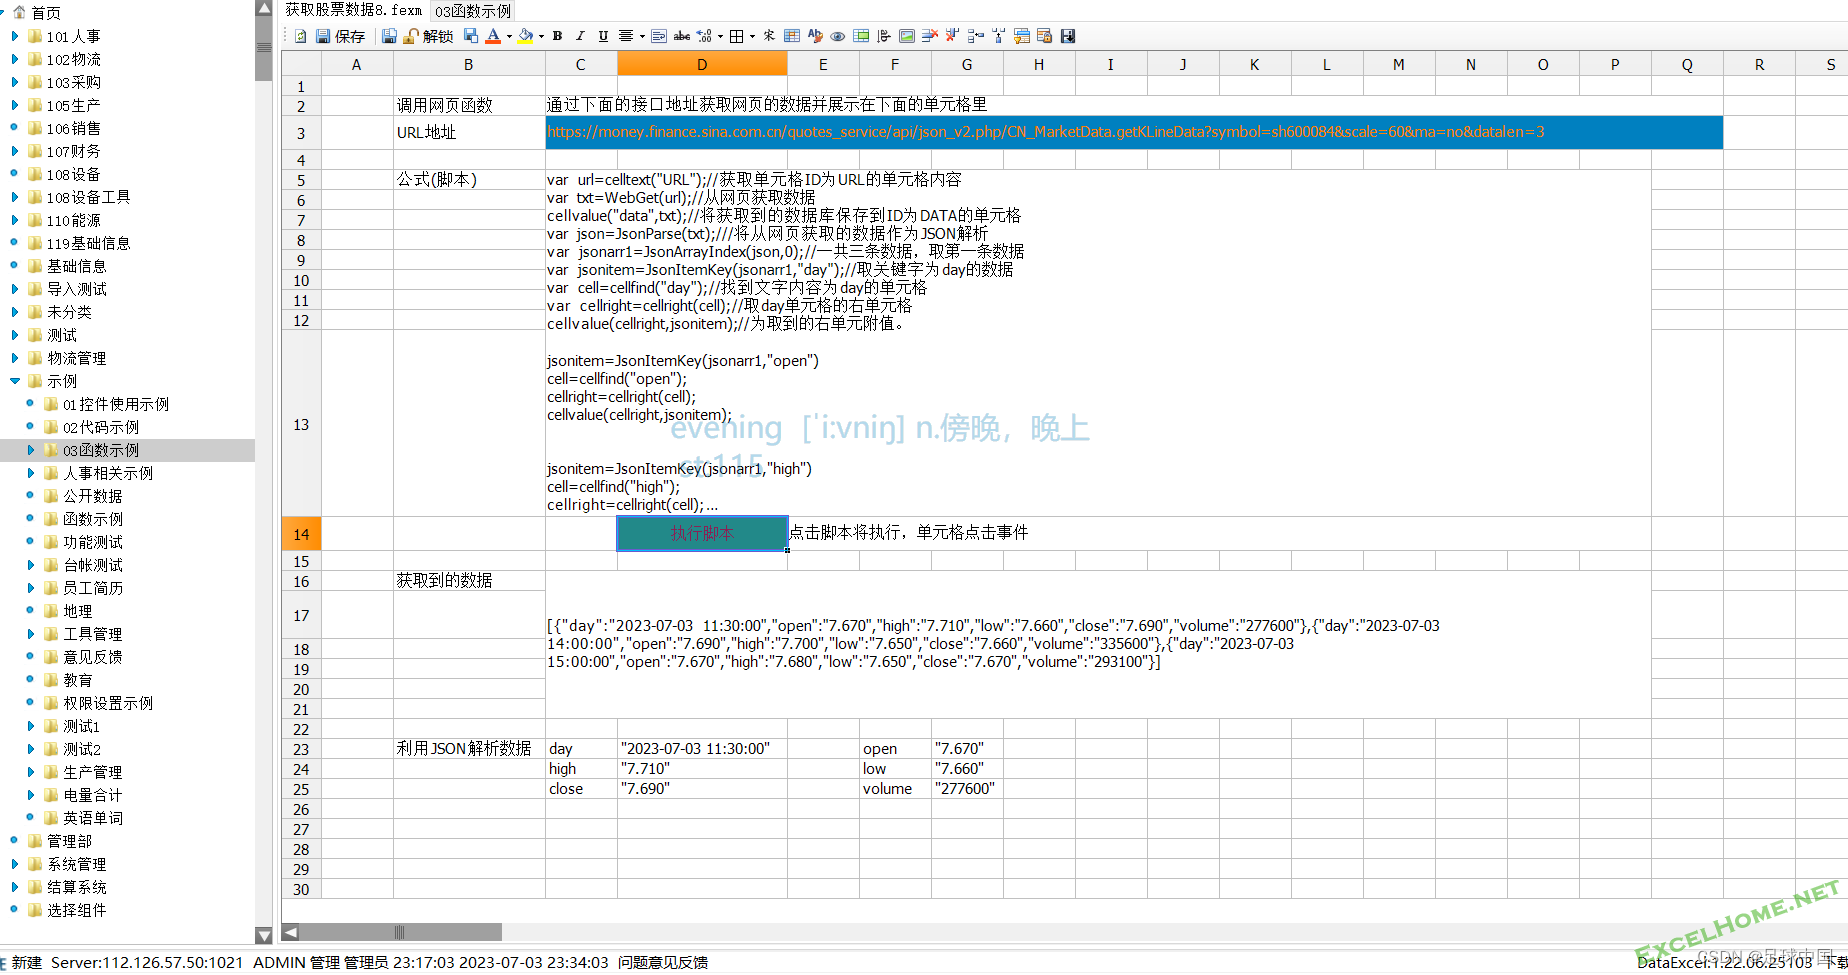Select row 14 header
The width and height of the screenshot is (1848, 975).
pyautogui.click(x=301, y=534)
